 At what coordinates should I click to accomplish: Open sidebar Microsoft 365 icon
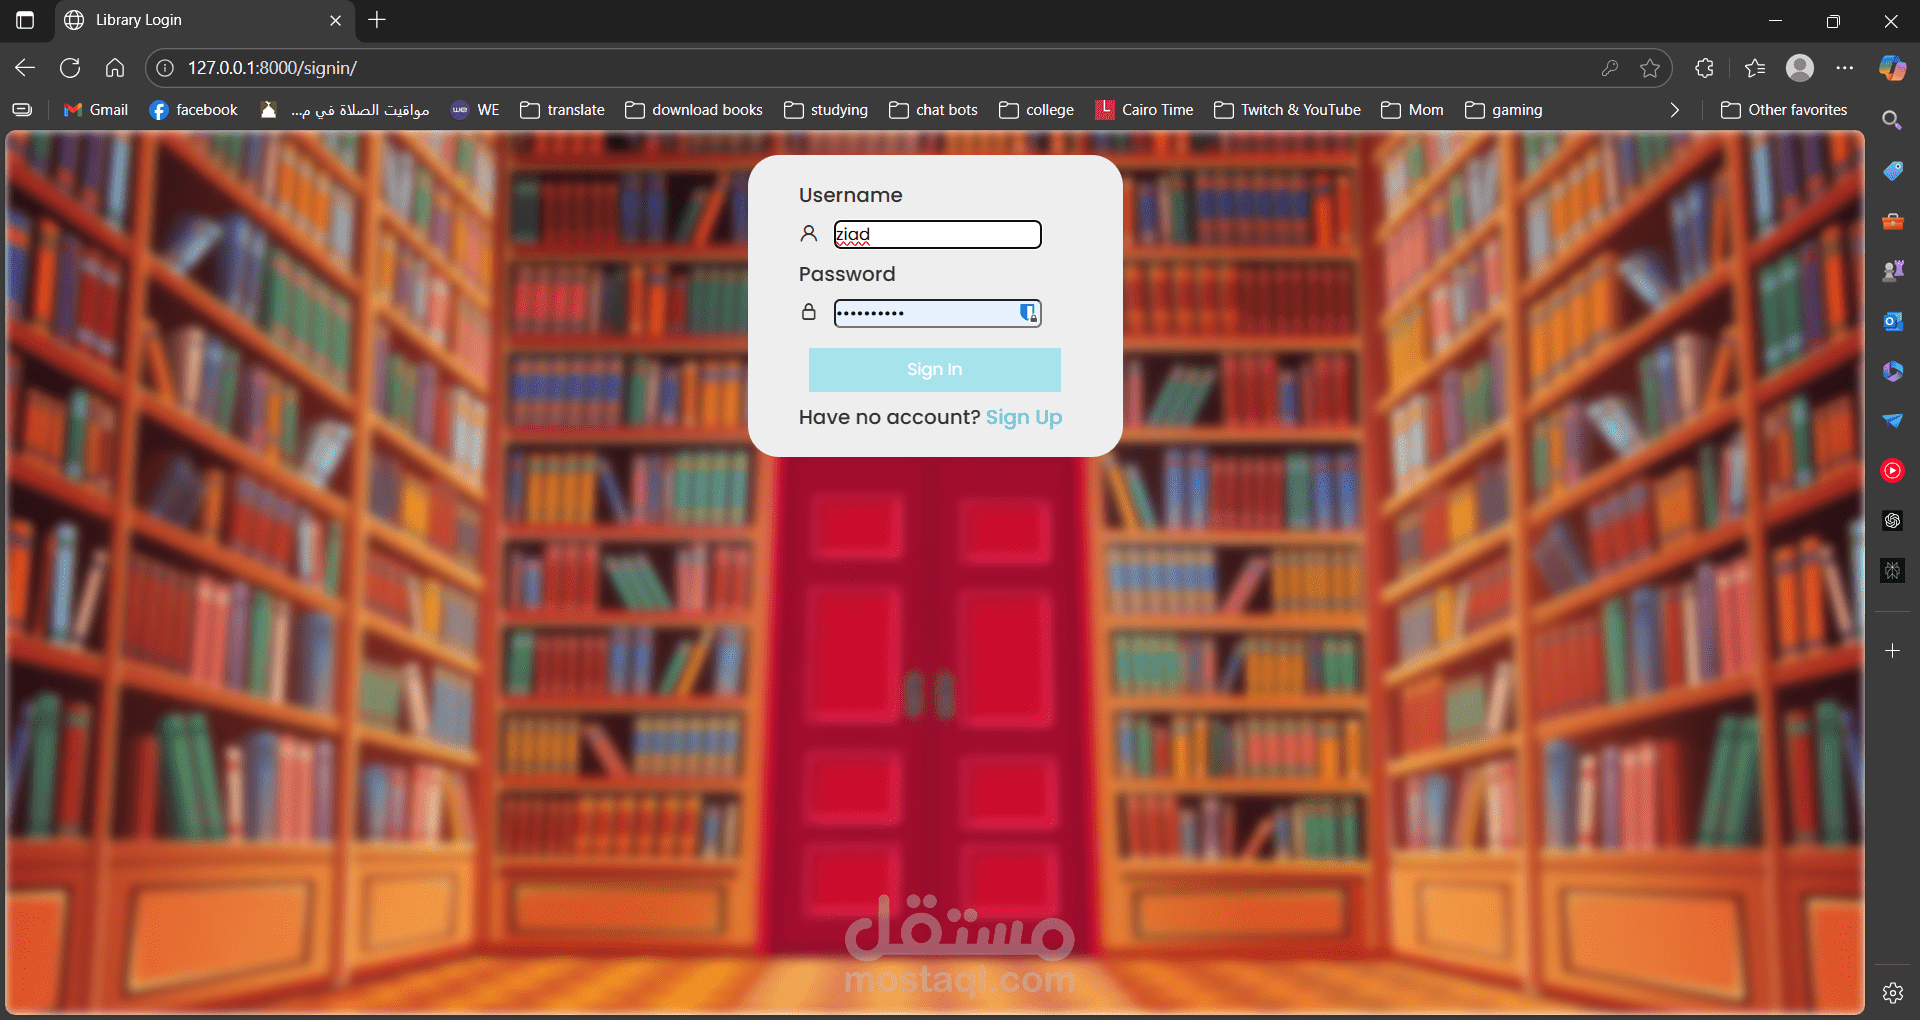[1892, 371]
